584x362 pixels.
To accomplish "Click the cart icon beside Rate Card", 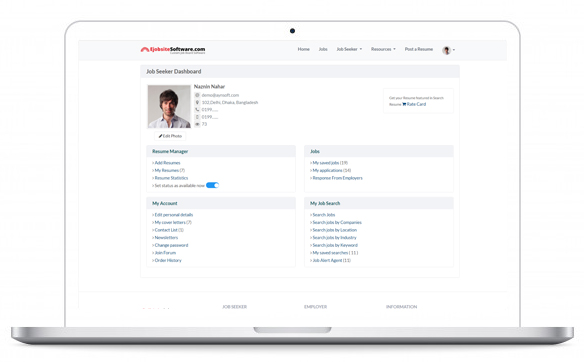I will (x=404, y=104).
